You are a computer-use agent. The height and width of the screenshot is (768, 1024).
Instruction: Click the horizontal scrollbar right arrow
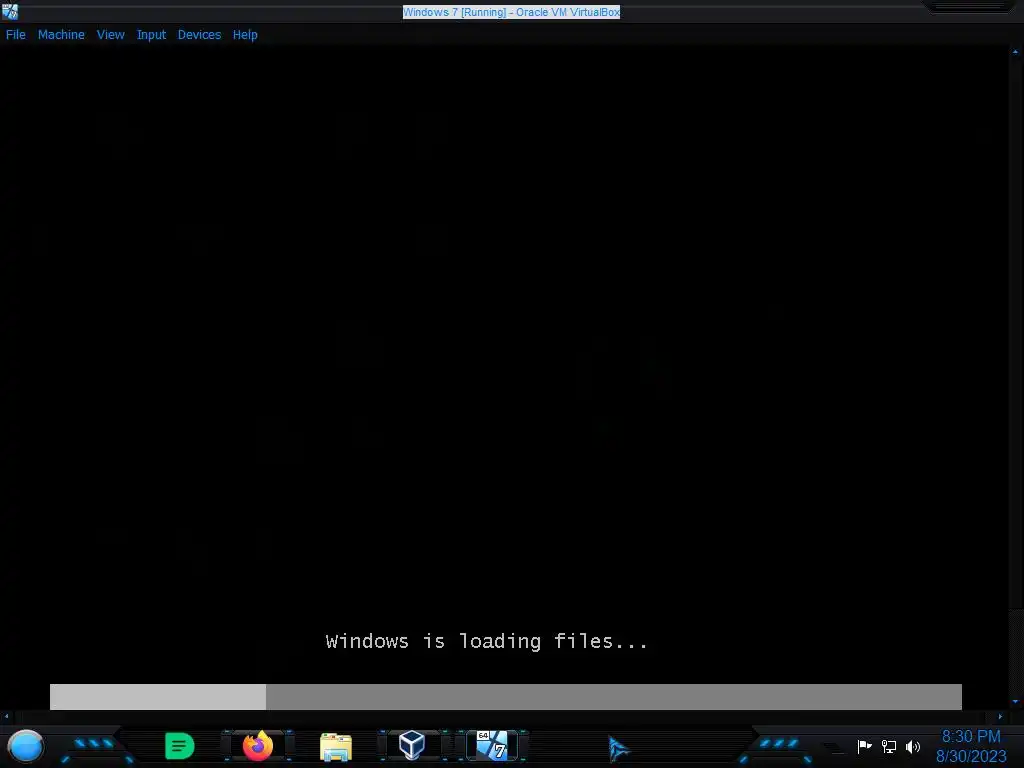[x=1000, y=716]
